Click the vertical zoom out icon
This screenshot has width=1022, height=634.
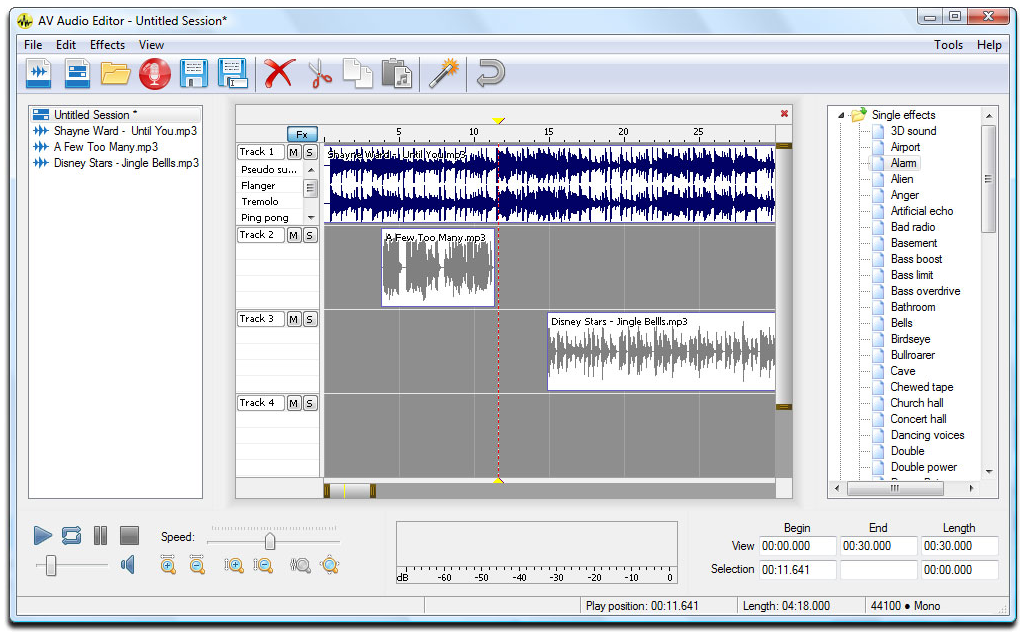coord(263,565)
